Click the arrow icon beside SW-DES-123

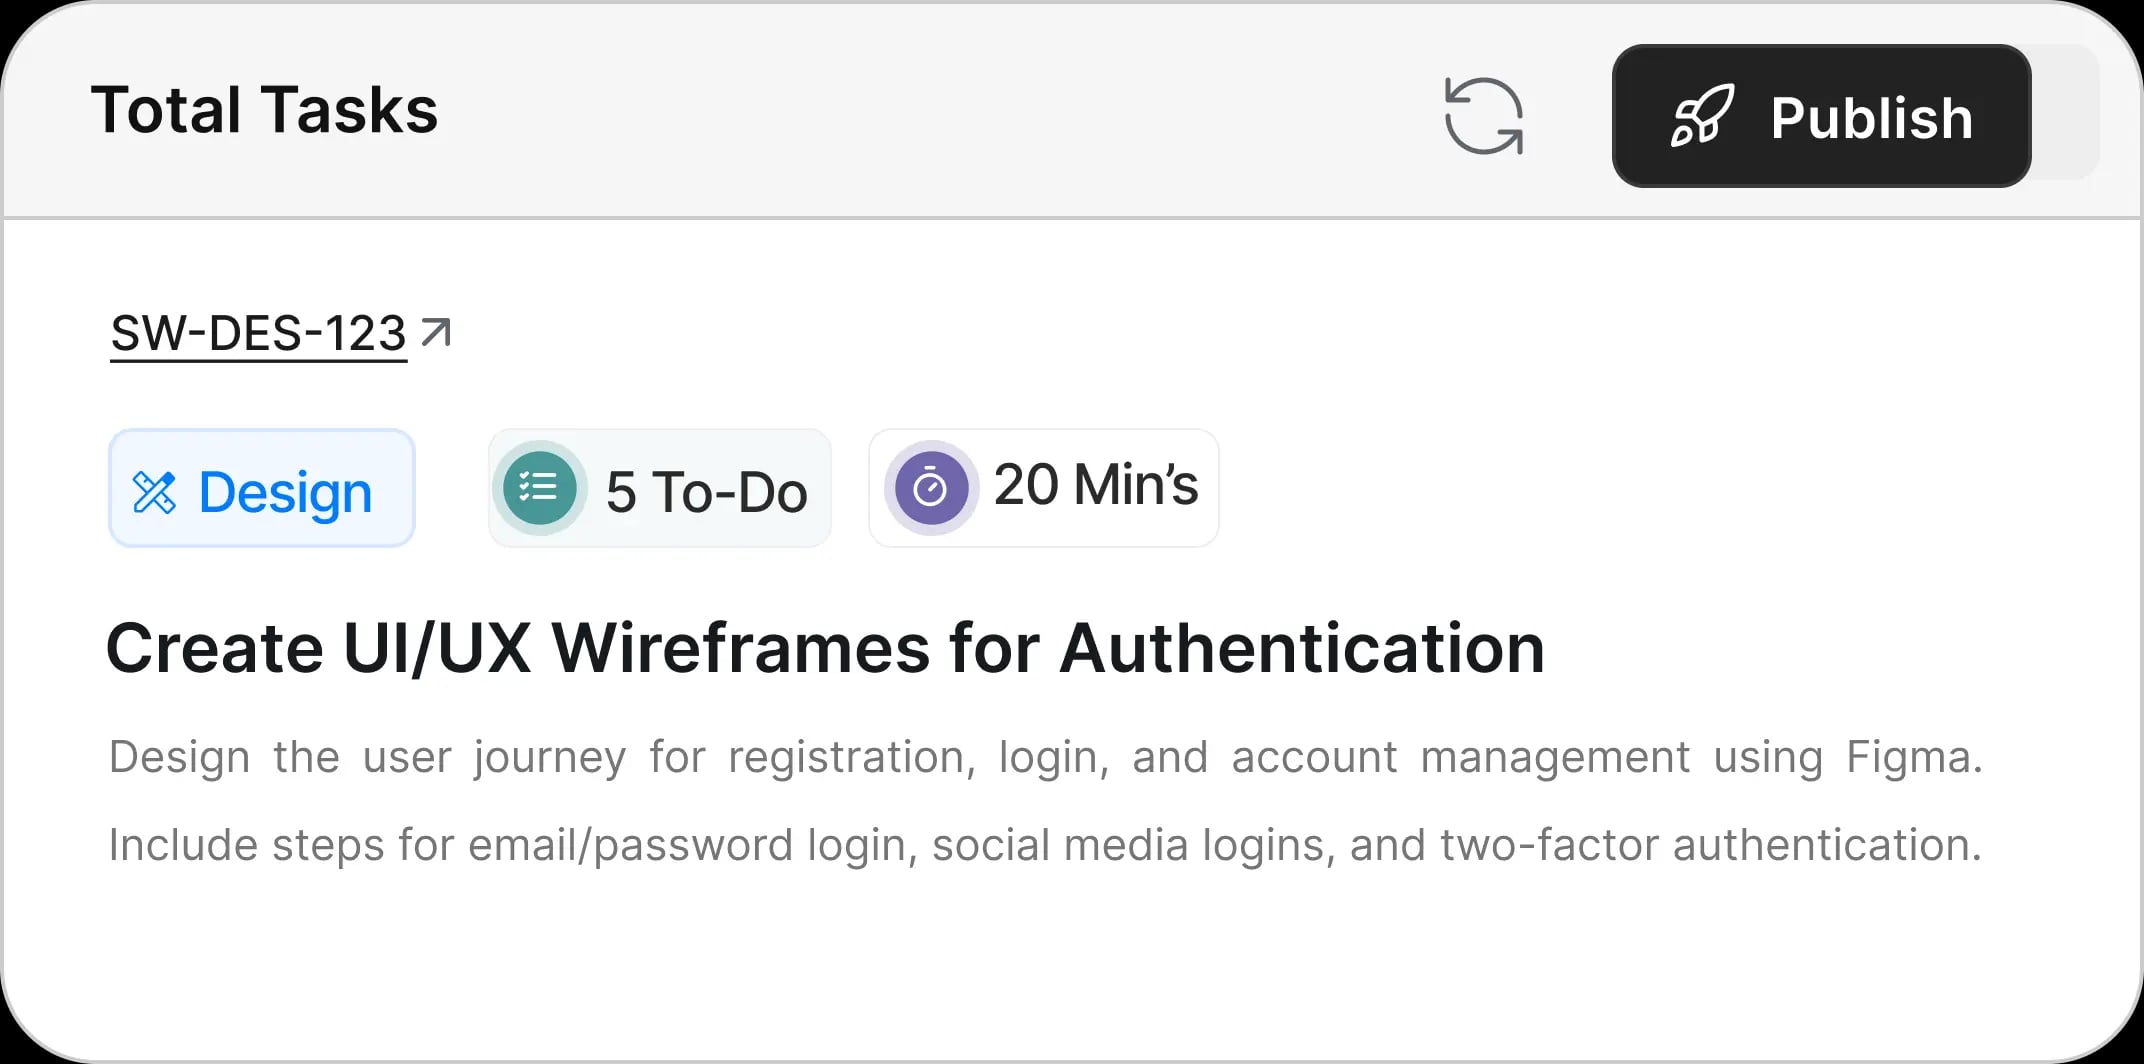point(436,331)
